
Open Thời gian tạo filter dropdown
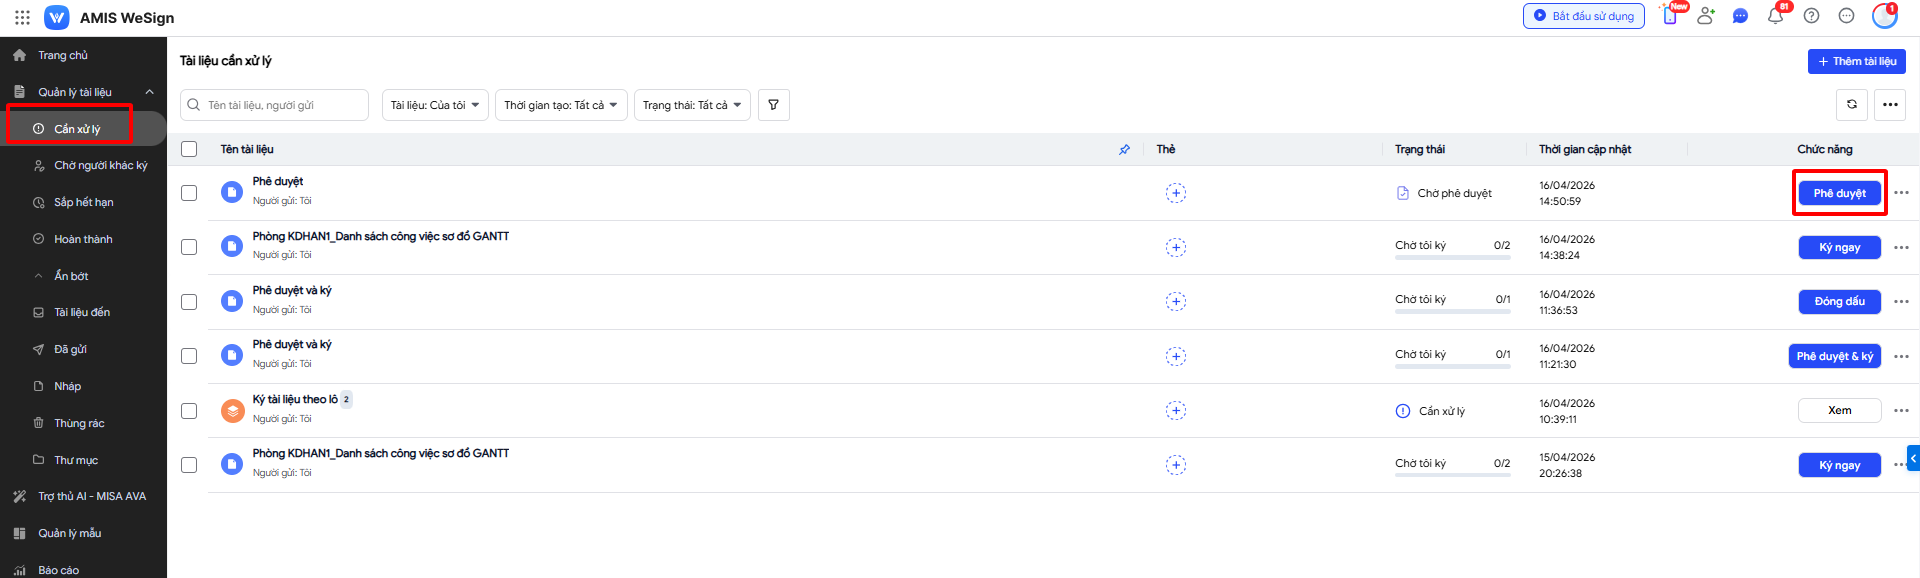(x=561, y=105)
